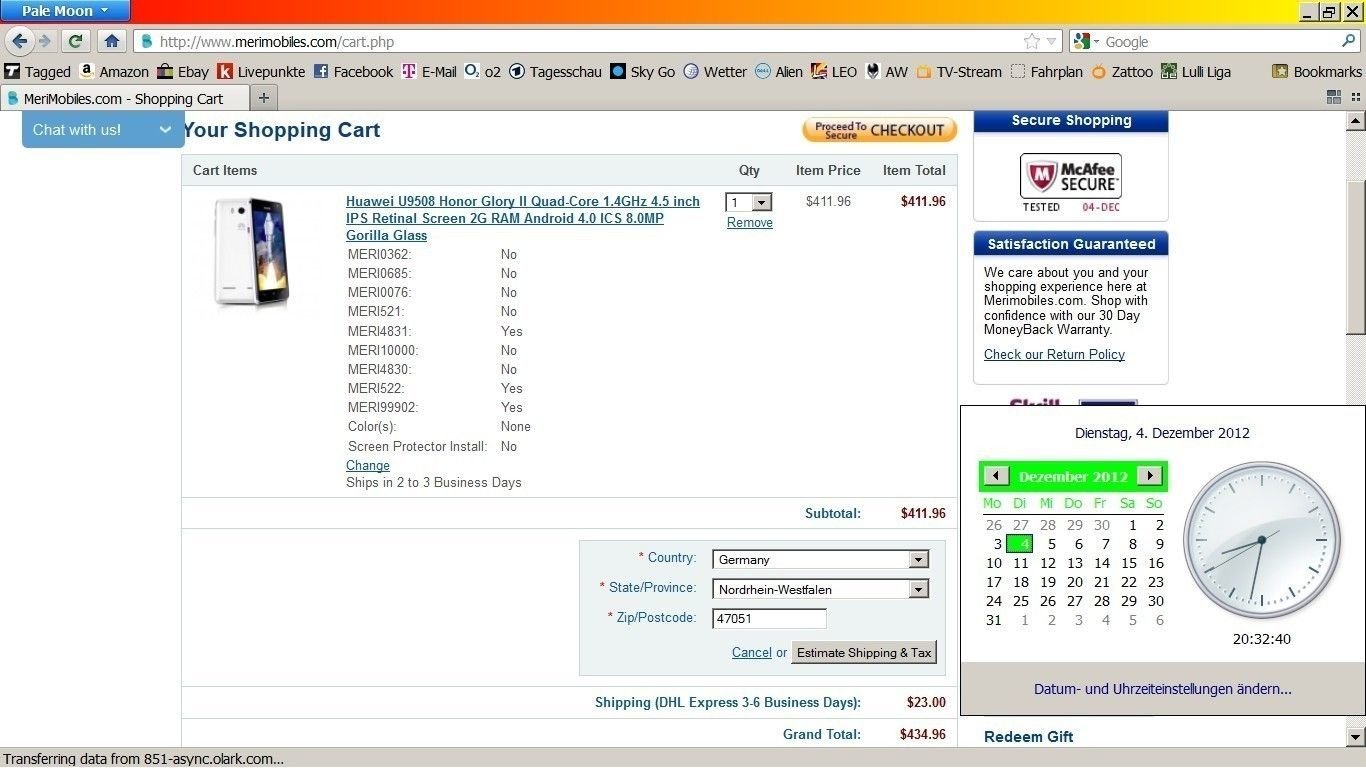Screen dimensions: 1366x768
Task: Open the LEO bookmark
Action: (834, 71)
